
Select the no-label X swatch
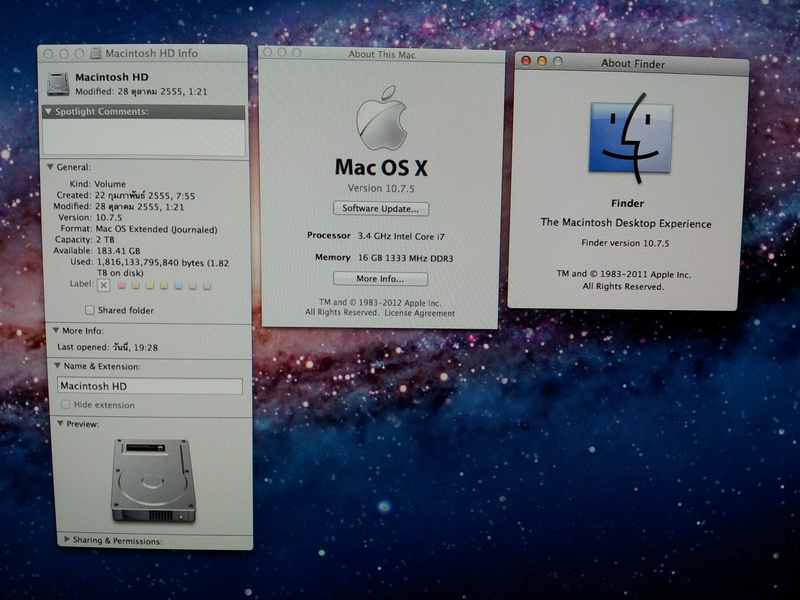click(104, 285)
